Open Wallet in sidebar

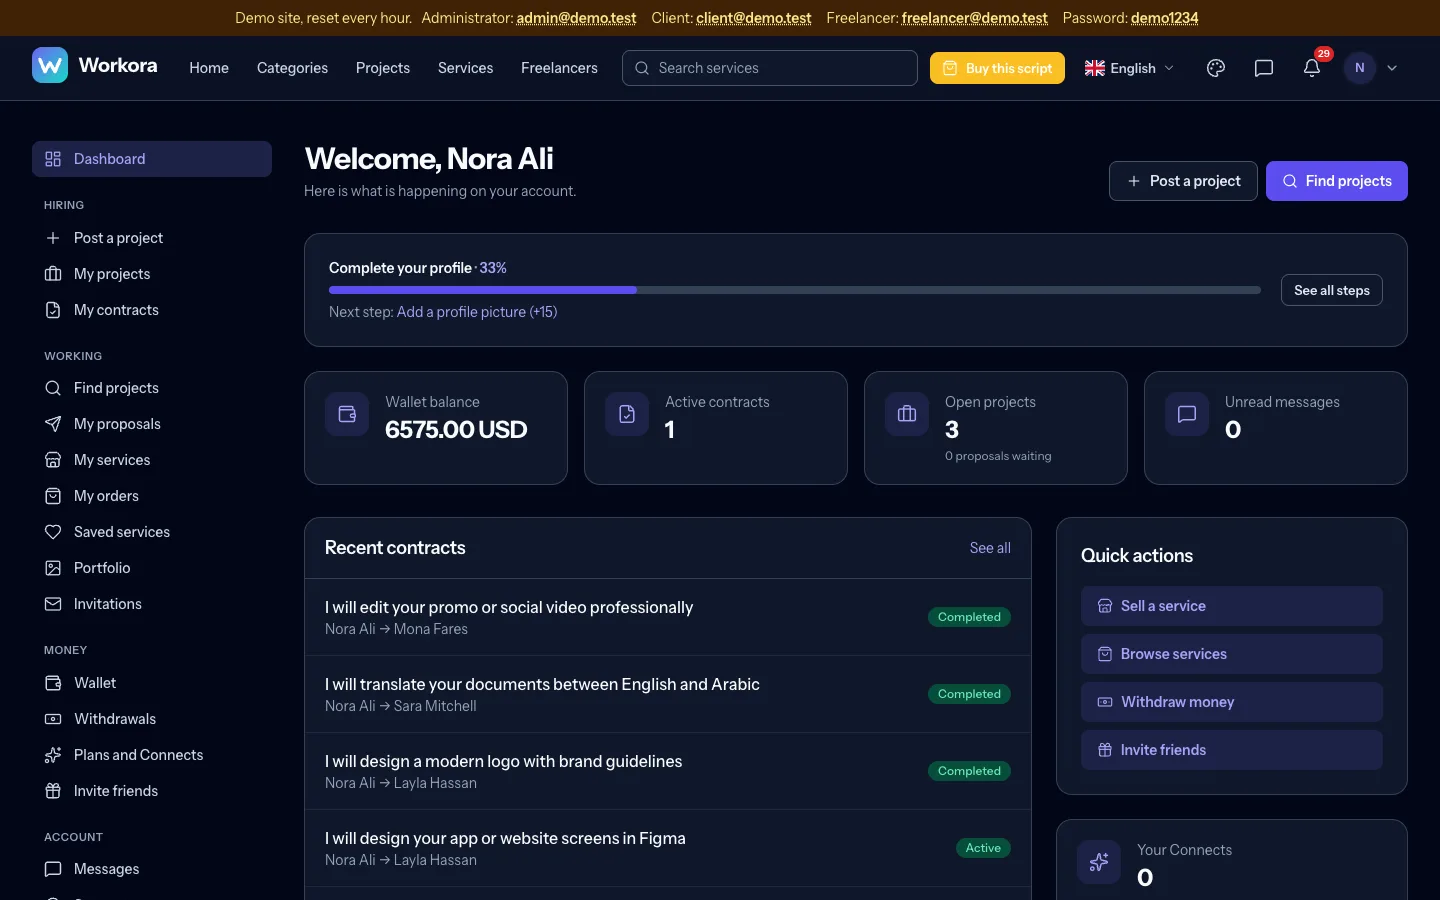coord(152,683)
